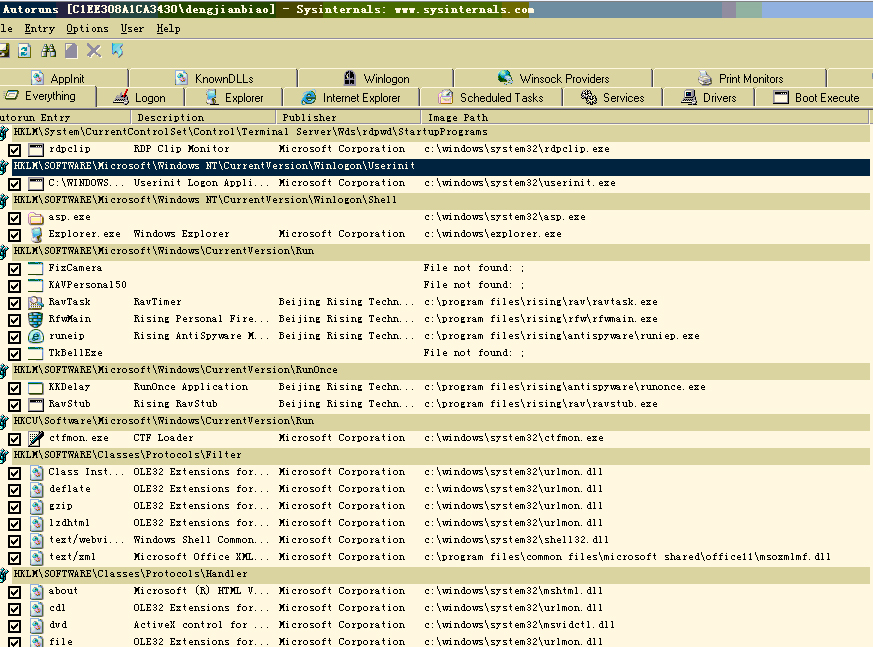
Task: Open Find with the binoculars icon
Action: pos(48,50)
